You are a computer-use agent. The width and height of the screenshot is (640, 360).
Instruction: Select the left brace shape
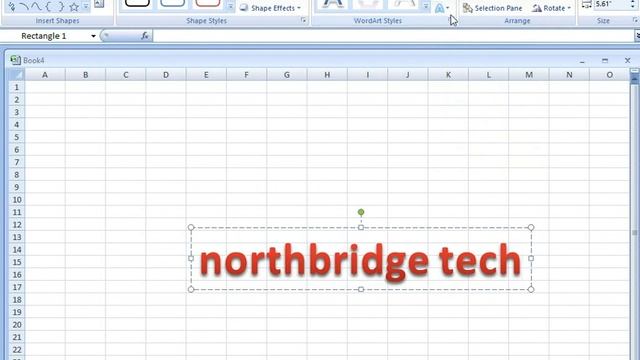[48, 6]
